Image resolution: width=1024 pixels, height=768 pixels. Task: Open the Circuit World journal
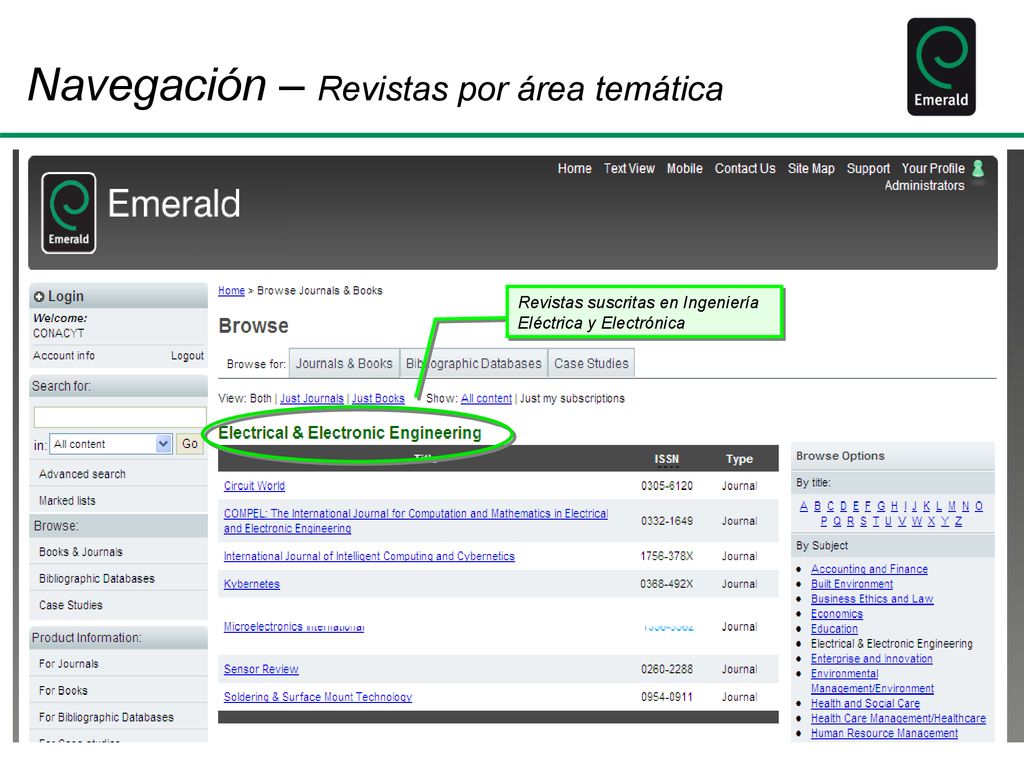254,486
